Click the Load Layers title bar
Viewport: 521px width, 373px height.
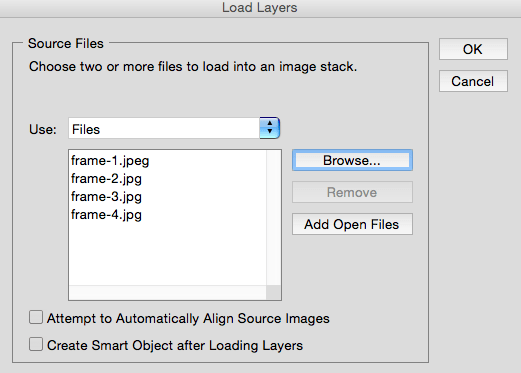(x=260, y=8)
